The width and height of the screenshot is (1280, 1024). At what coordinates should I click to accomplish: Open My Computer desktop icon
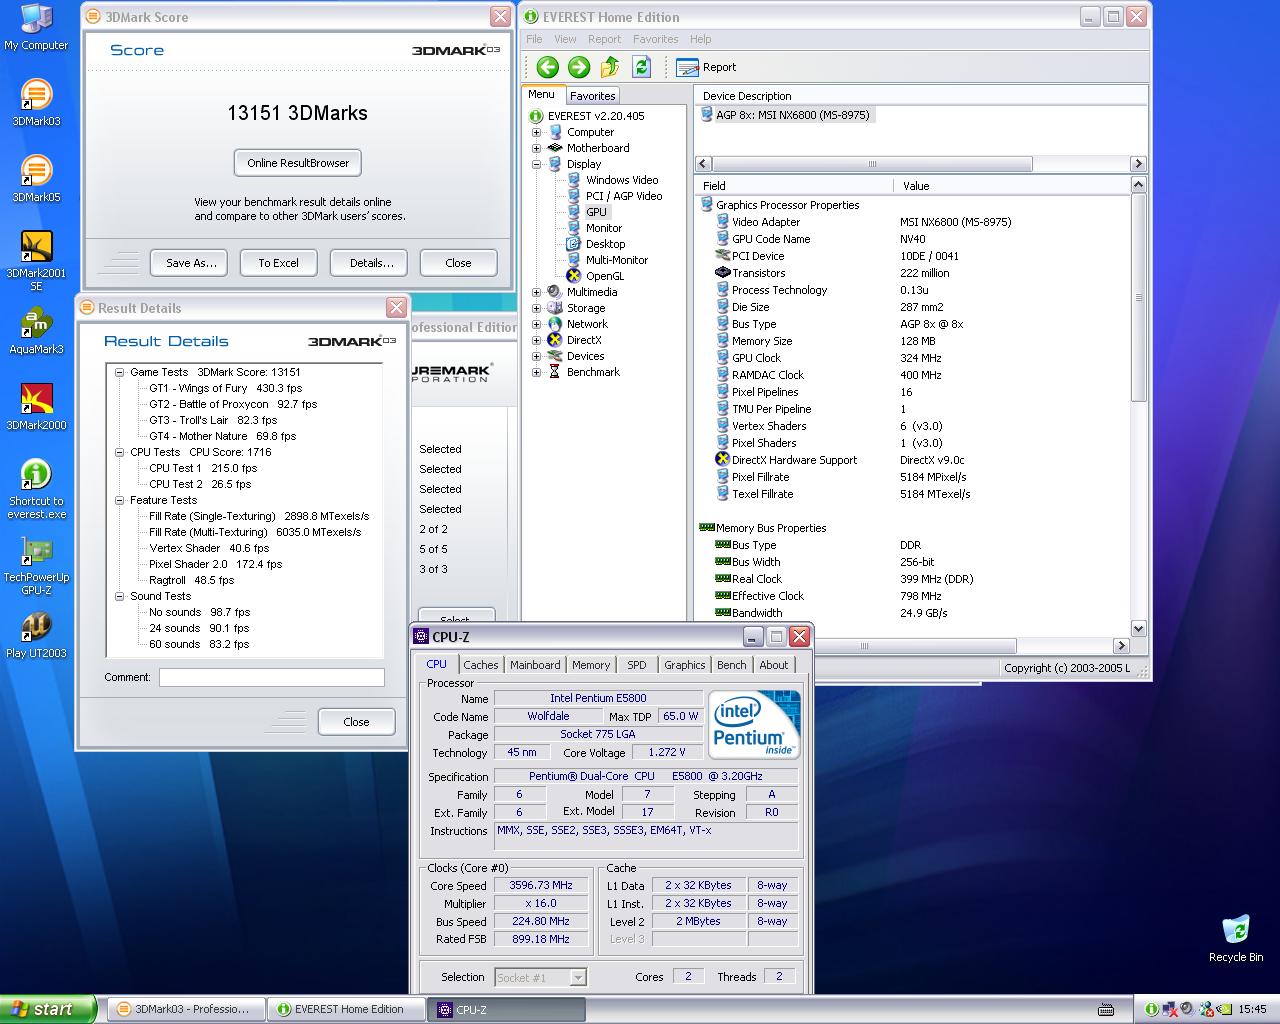pos(36,27)
